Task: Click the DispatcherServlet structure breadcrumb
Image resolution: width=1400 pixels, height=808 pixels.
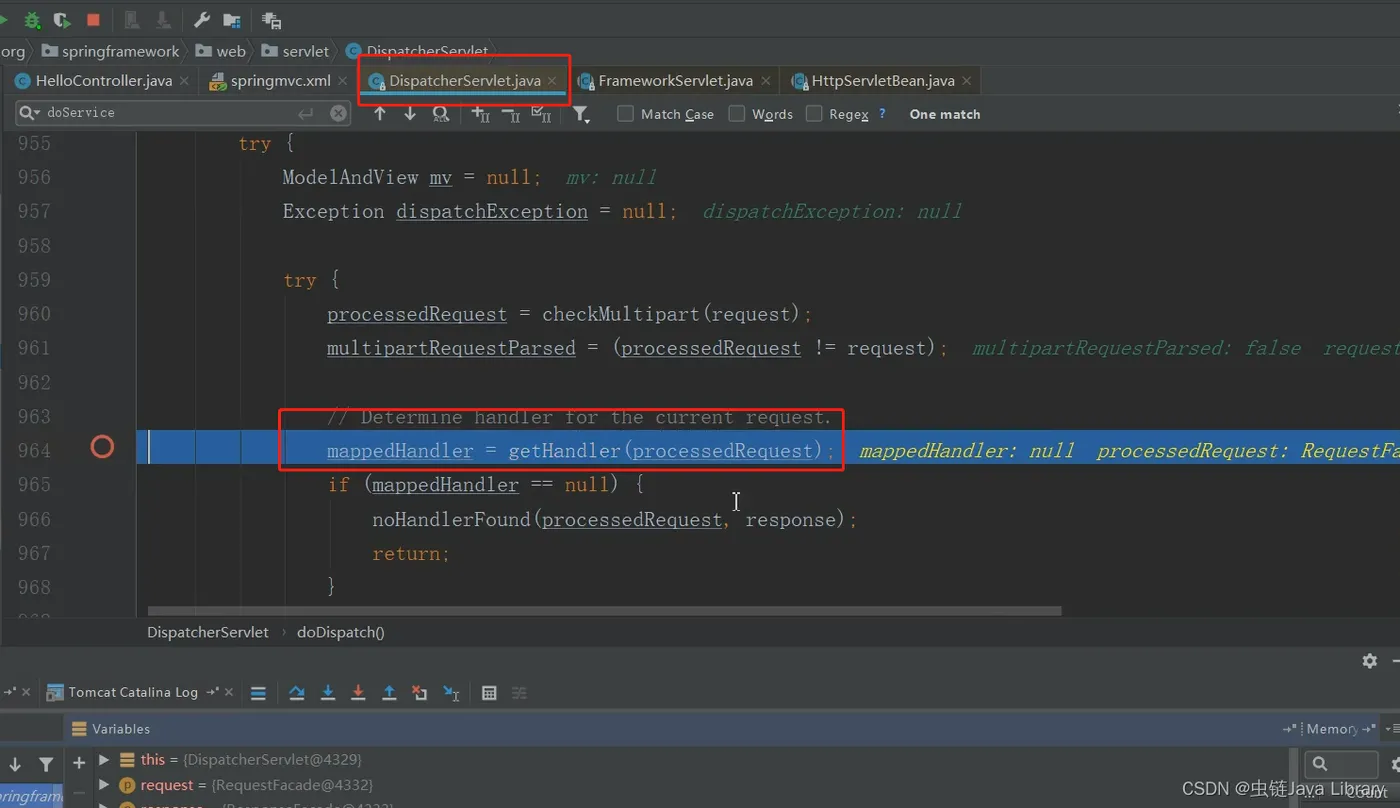Action: coord(208,632)
